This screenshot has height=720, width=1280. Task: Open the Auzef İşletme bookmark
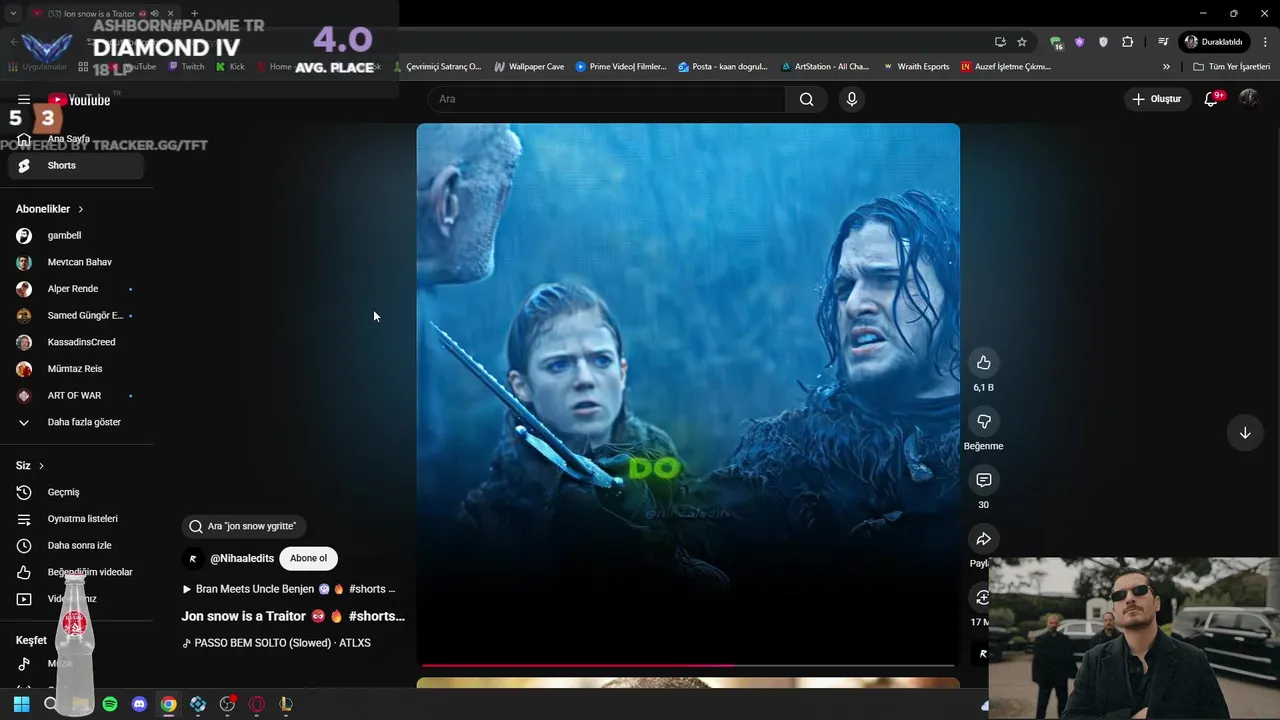click(1006, 67)
